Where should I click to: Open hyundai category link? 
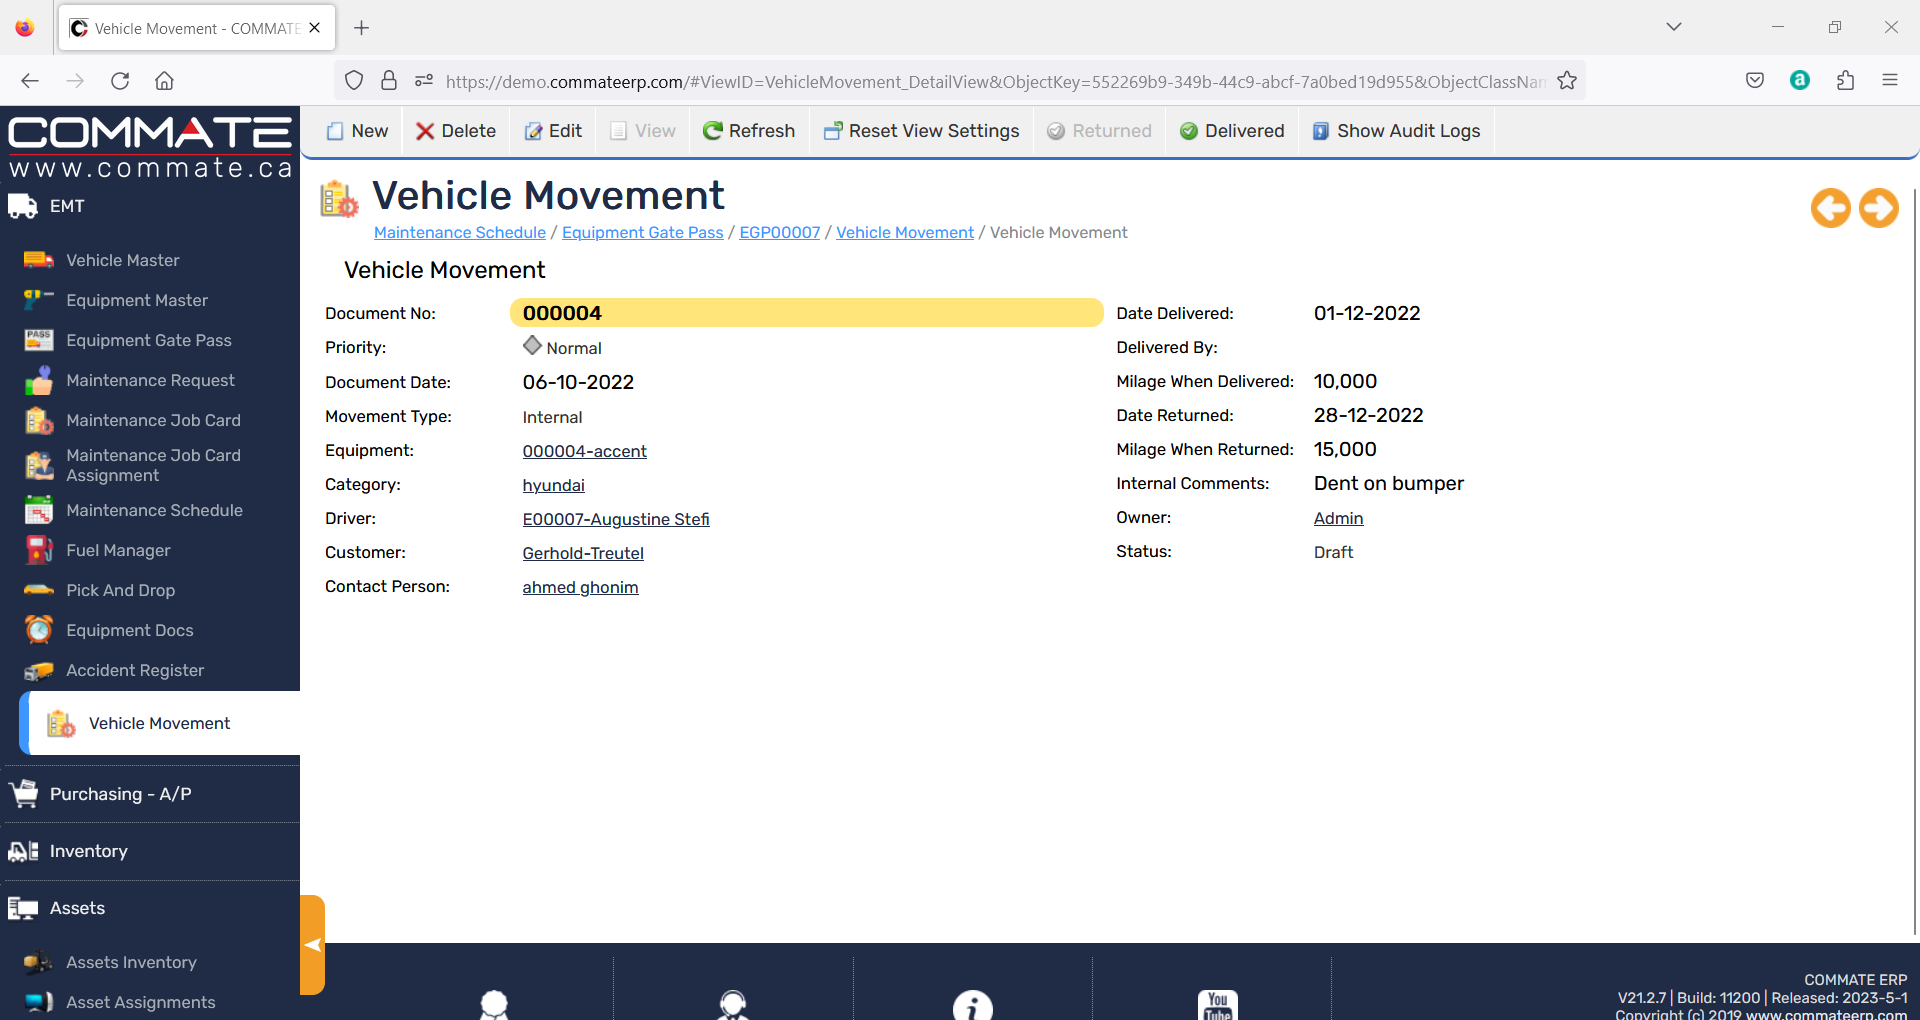click(x=553, y=485)
